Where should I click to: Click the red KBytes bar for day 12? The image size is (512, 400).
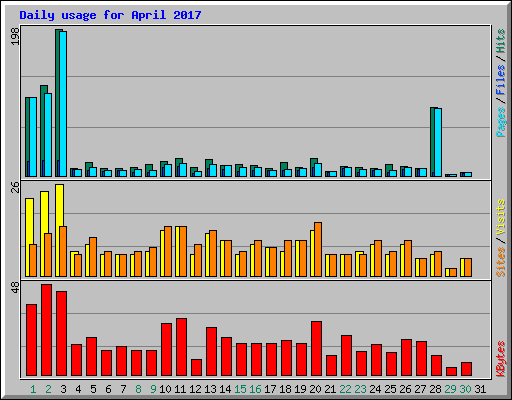coord(197,368)
